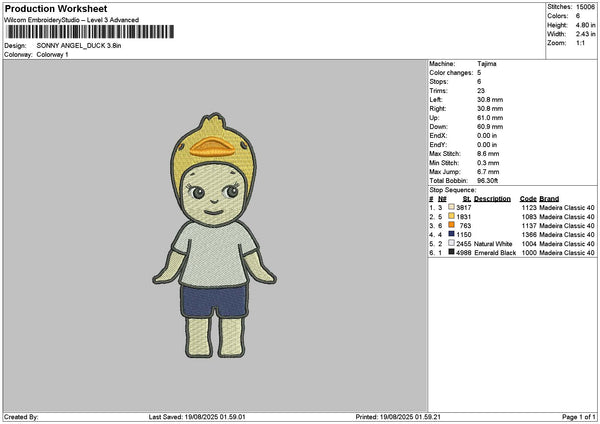
Task: Click 'Wilcom EmbroideryStudio – Level 3 Advanced' text
Action: coord(72,20)
